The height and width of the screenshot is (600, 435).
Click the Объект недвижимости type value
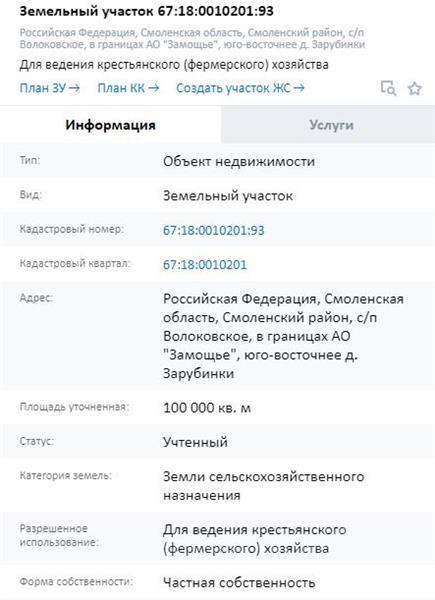[x=239, y=161]
